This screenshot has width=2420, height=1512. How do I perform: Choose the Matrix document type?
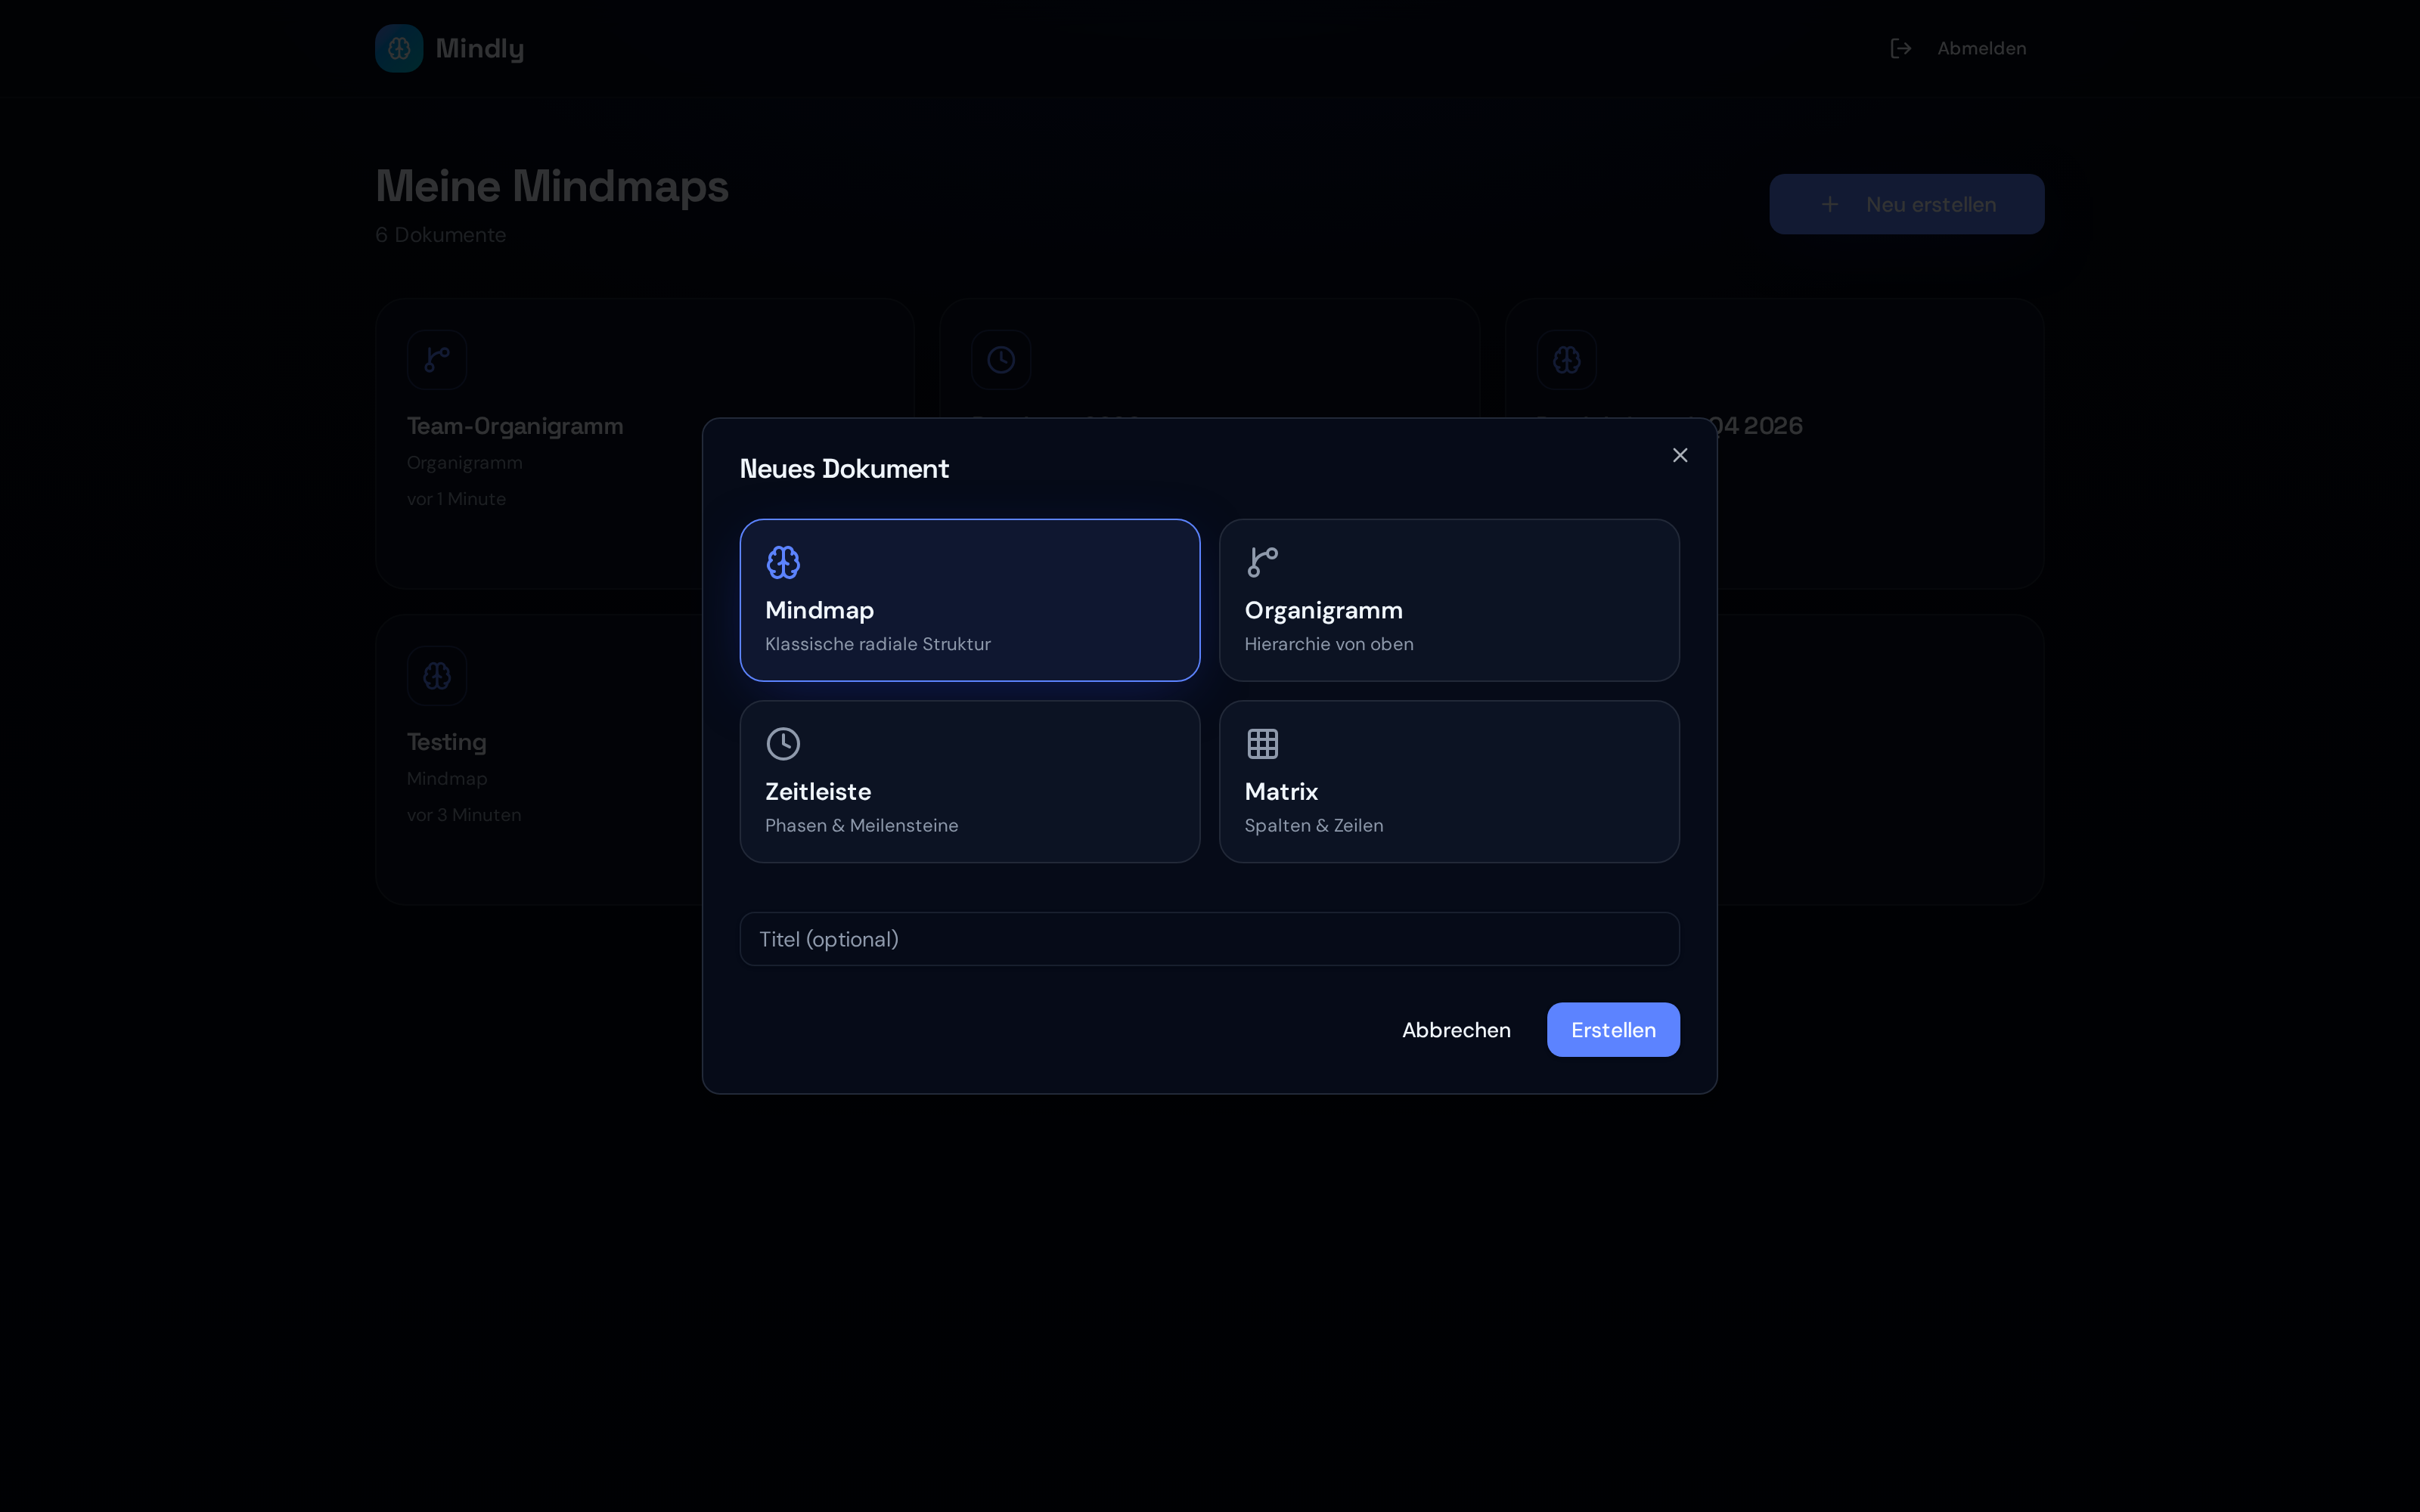point(1449,781)
